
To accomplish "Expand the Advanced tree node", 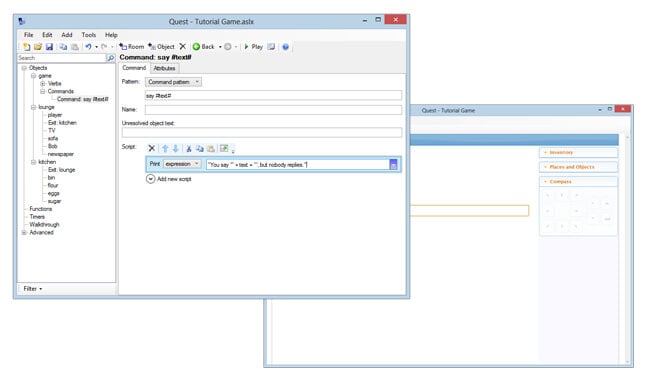I will [24, 232].
